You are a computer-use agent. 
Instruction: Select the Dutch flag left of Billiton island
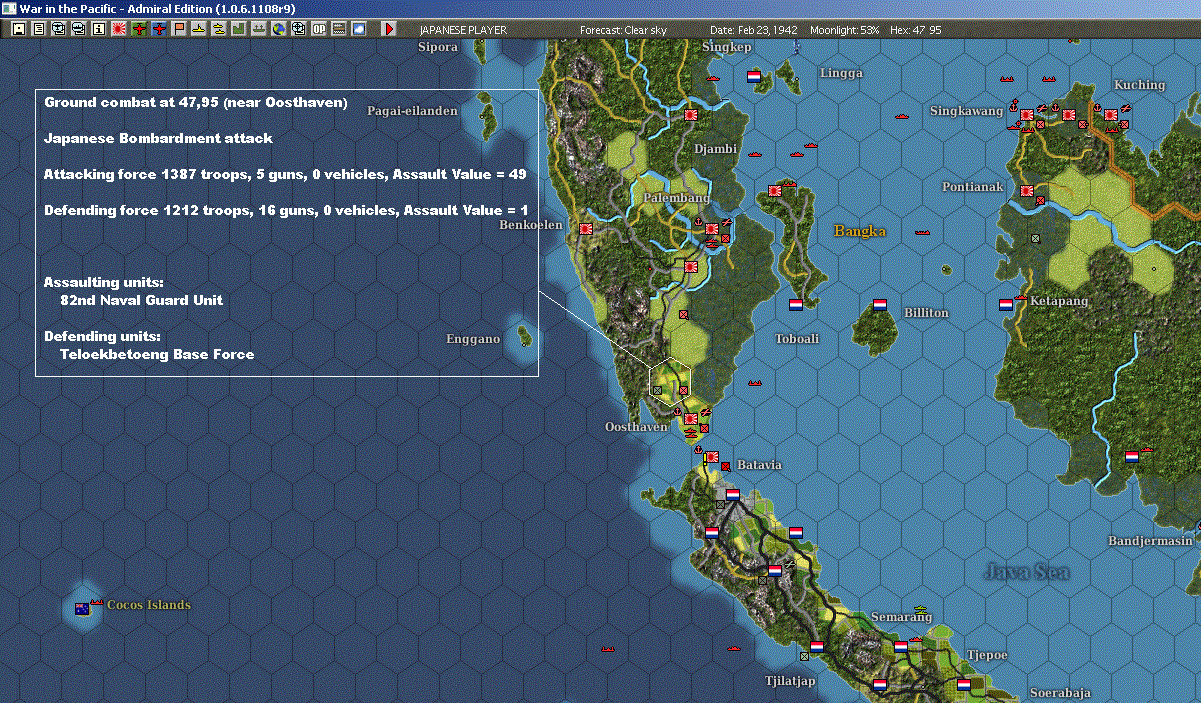tap(880, 304)
